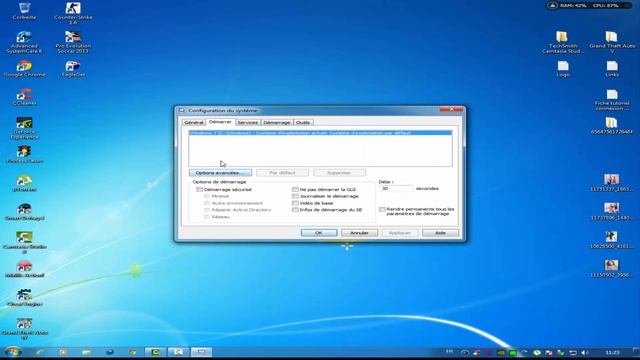Viewport: 640px width, 360px height.
Task: Open the Logo file on desktop
Action: (x=563, y=69)
